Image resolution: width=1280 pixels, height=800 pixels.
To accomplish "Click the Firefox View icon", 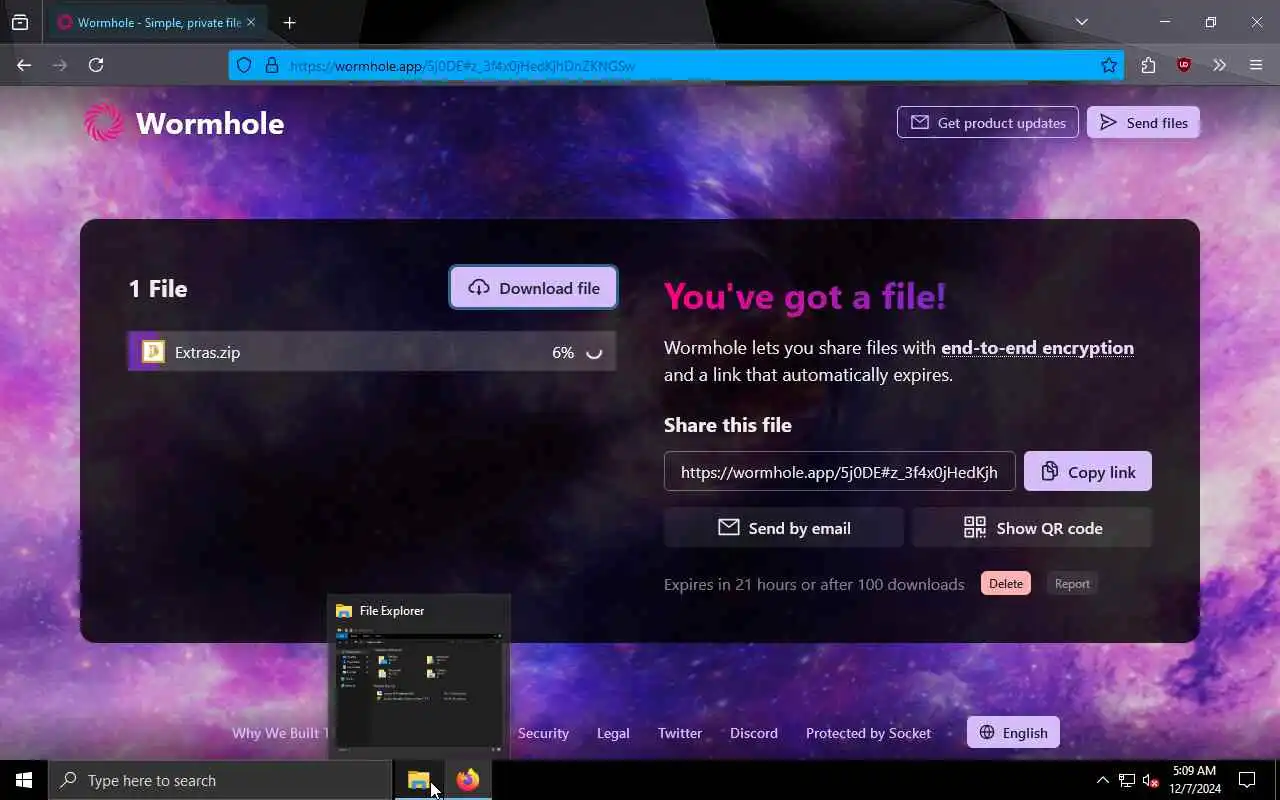I will pyautogui.click(x=20, y=22).
